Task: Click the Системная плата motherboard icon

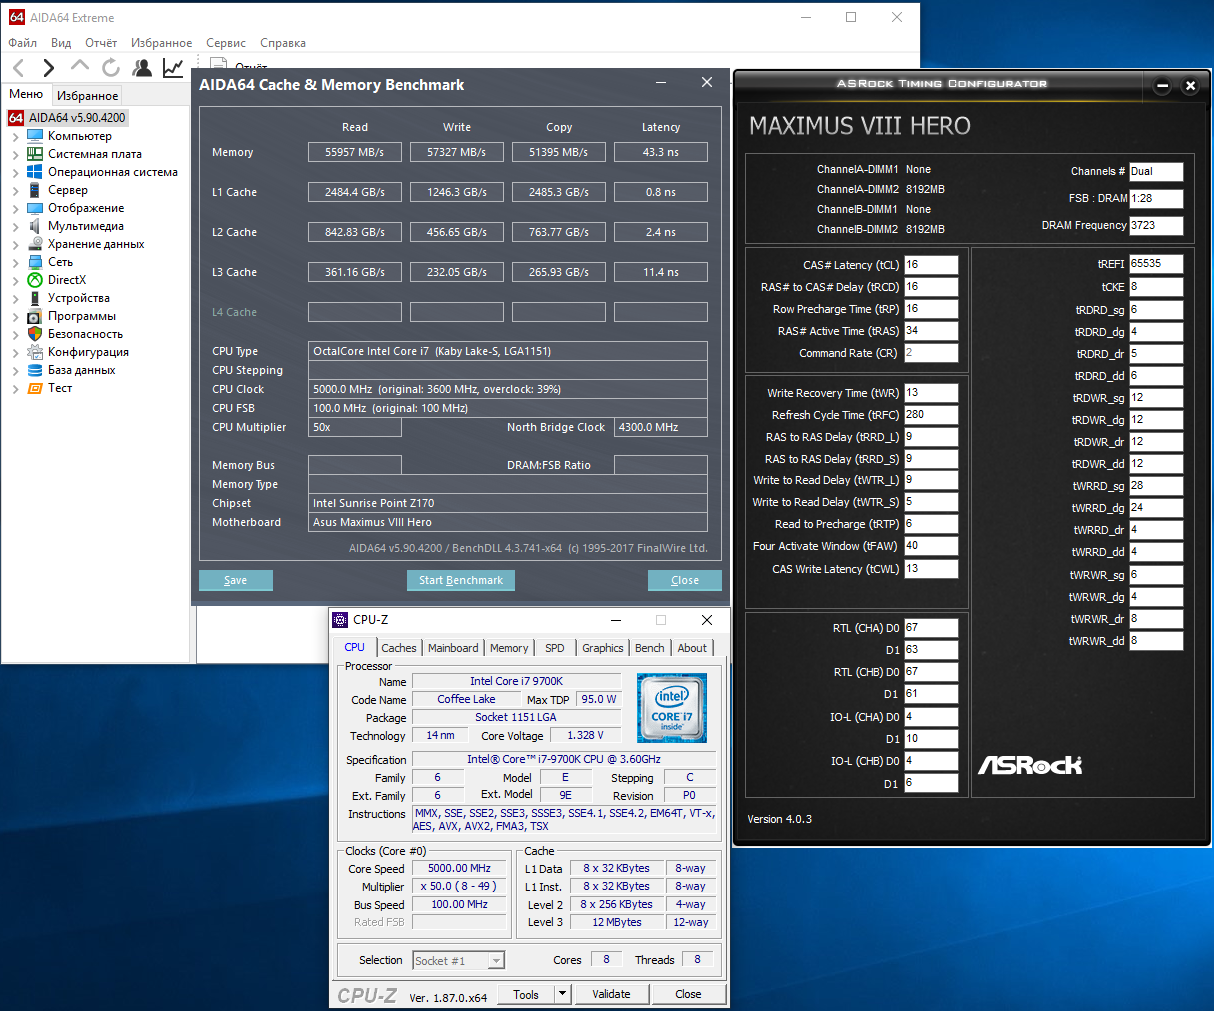Action: [x=35, y=154]
